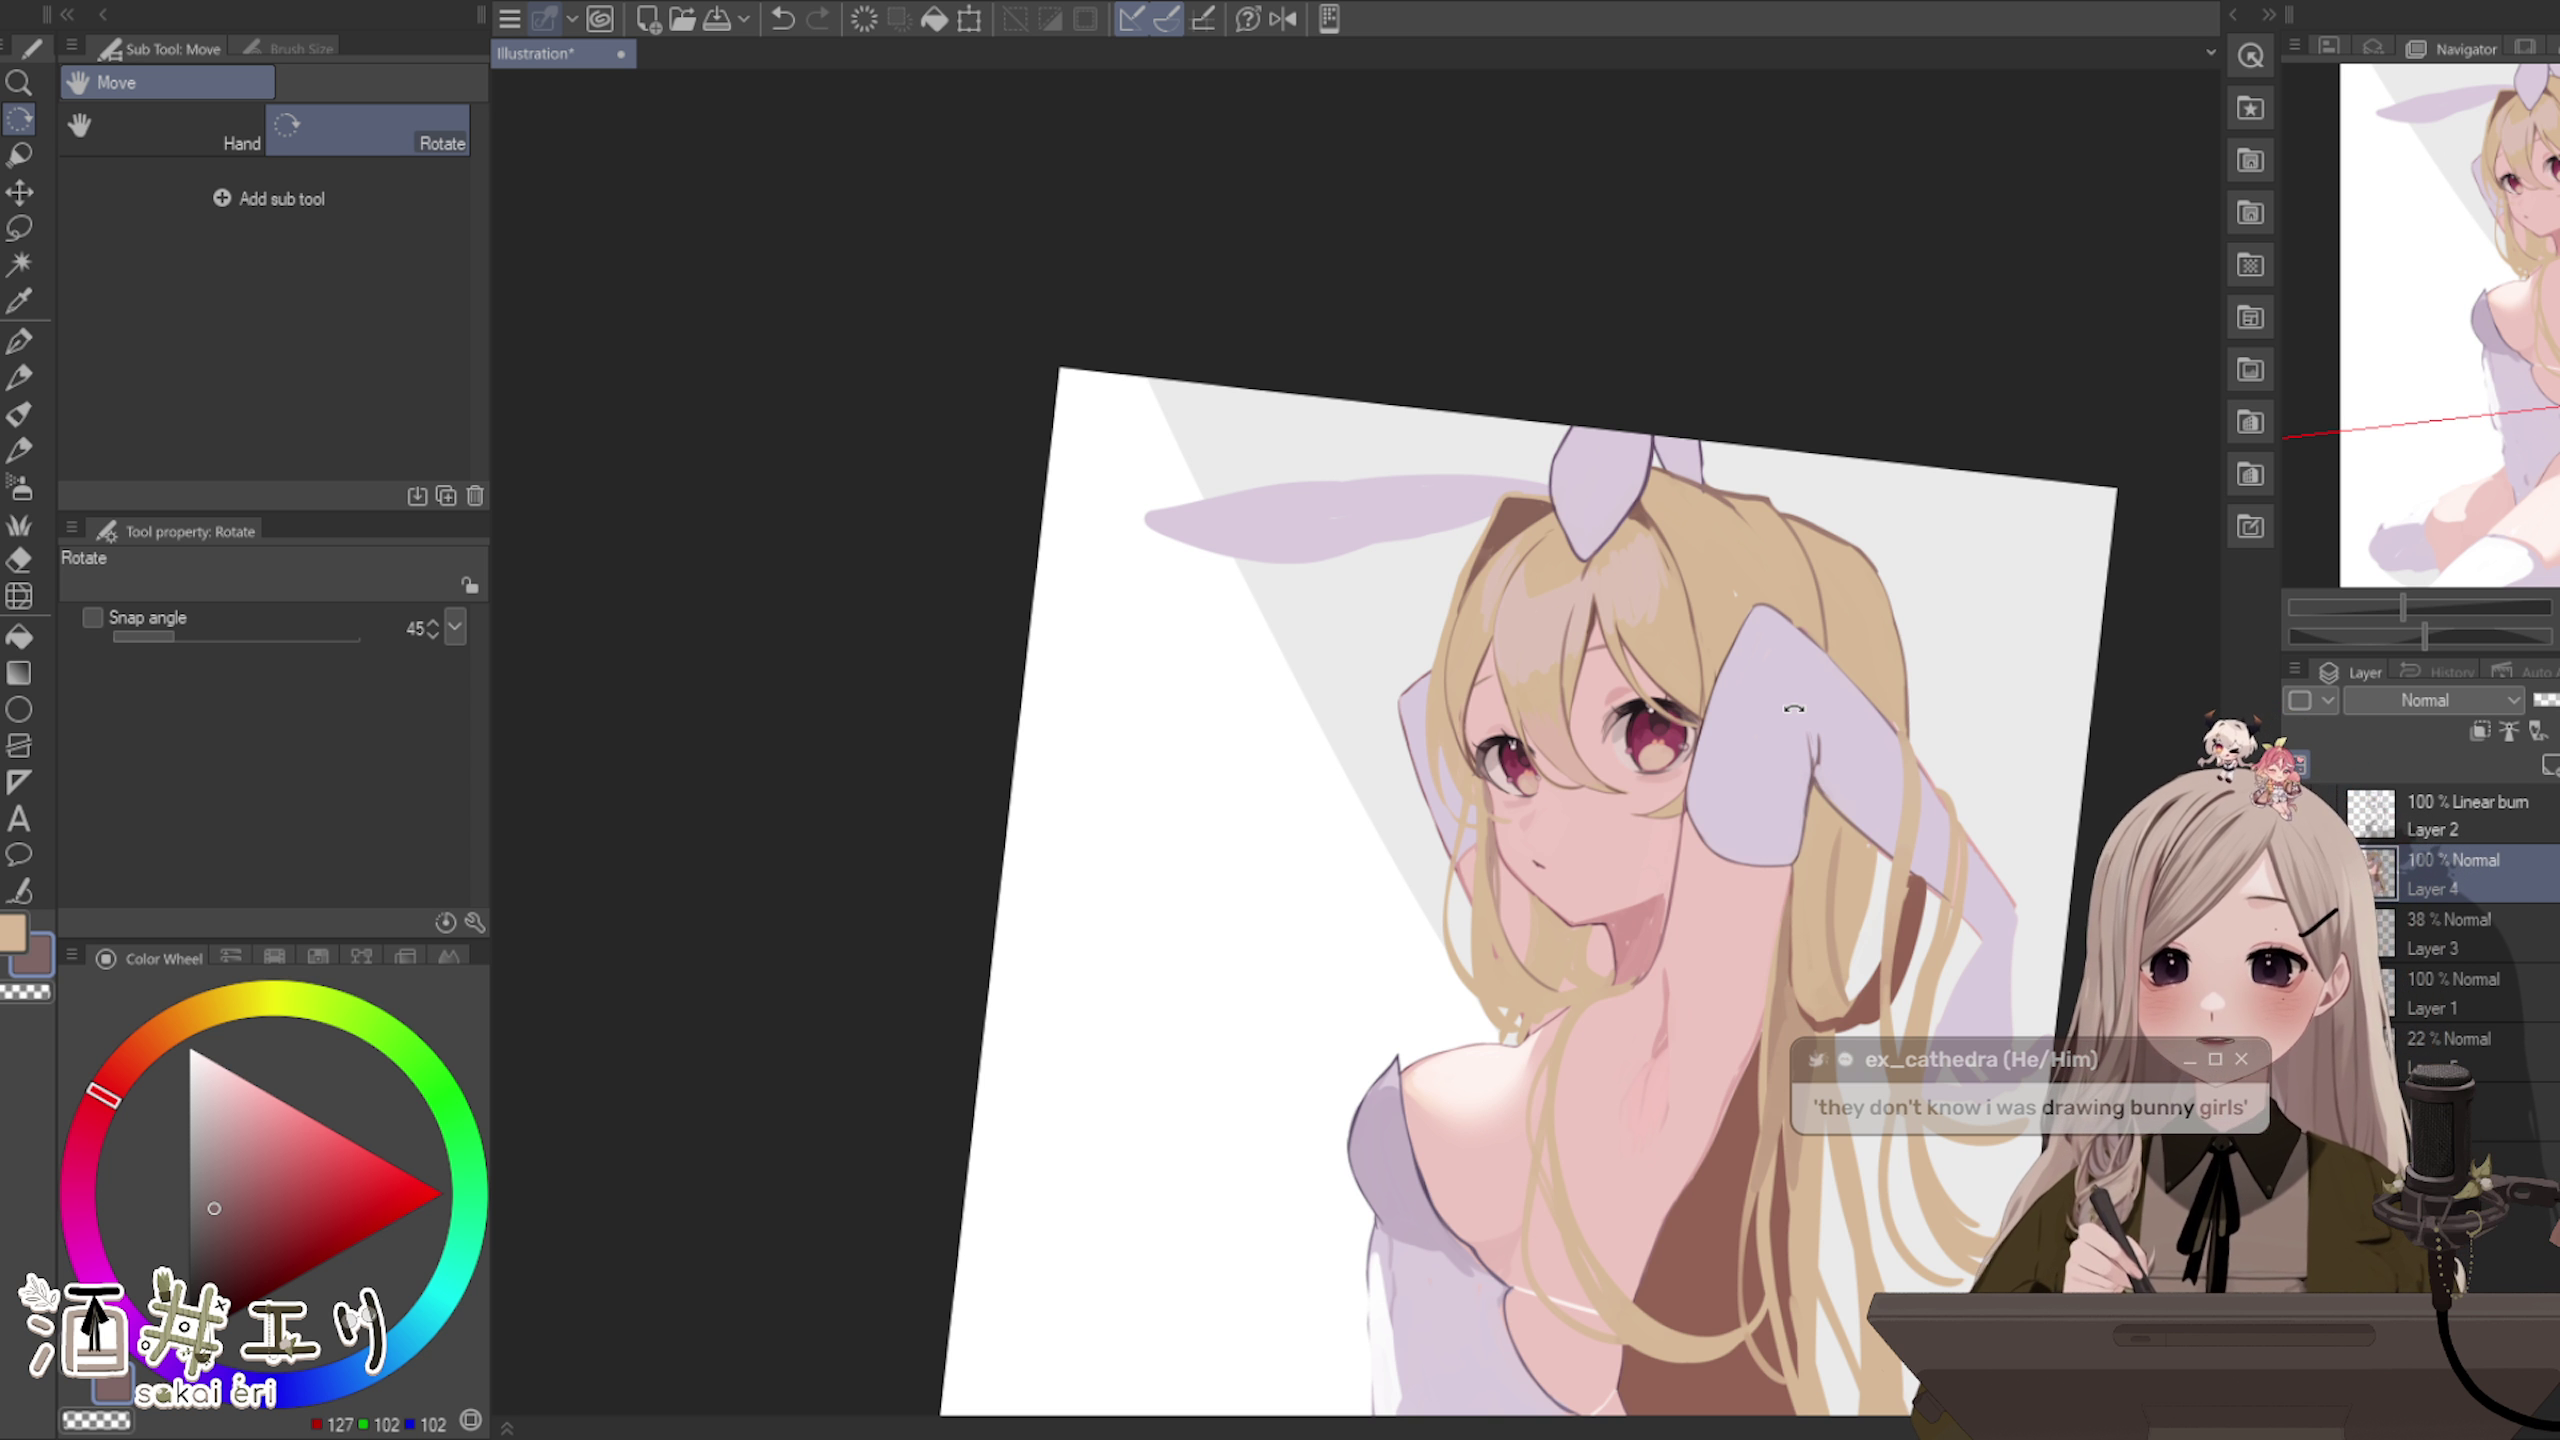Select the Text tool
This screenshot has height=1440, width=2560.
18,820
